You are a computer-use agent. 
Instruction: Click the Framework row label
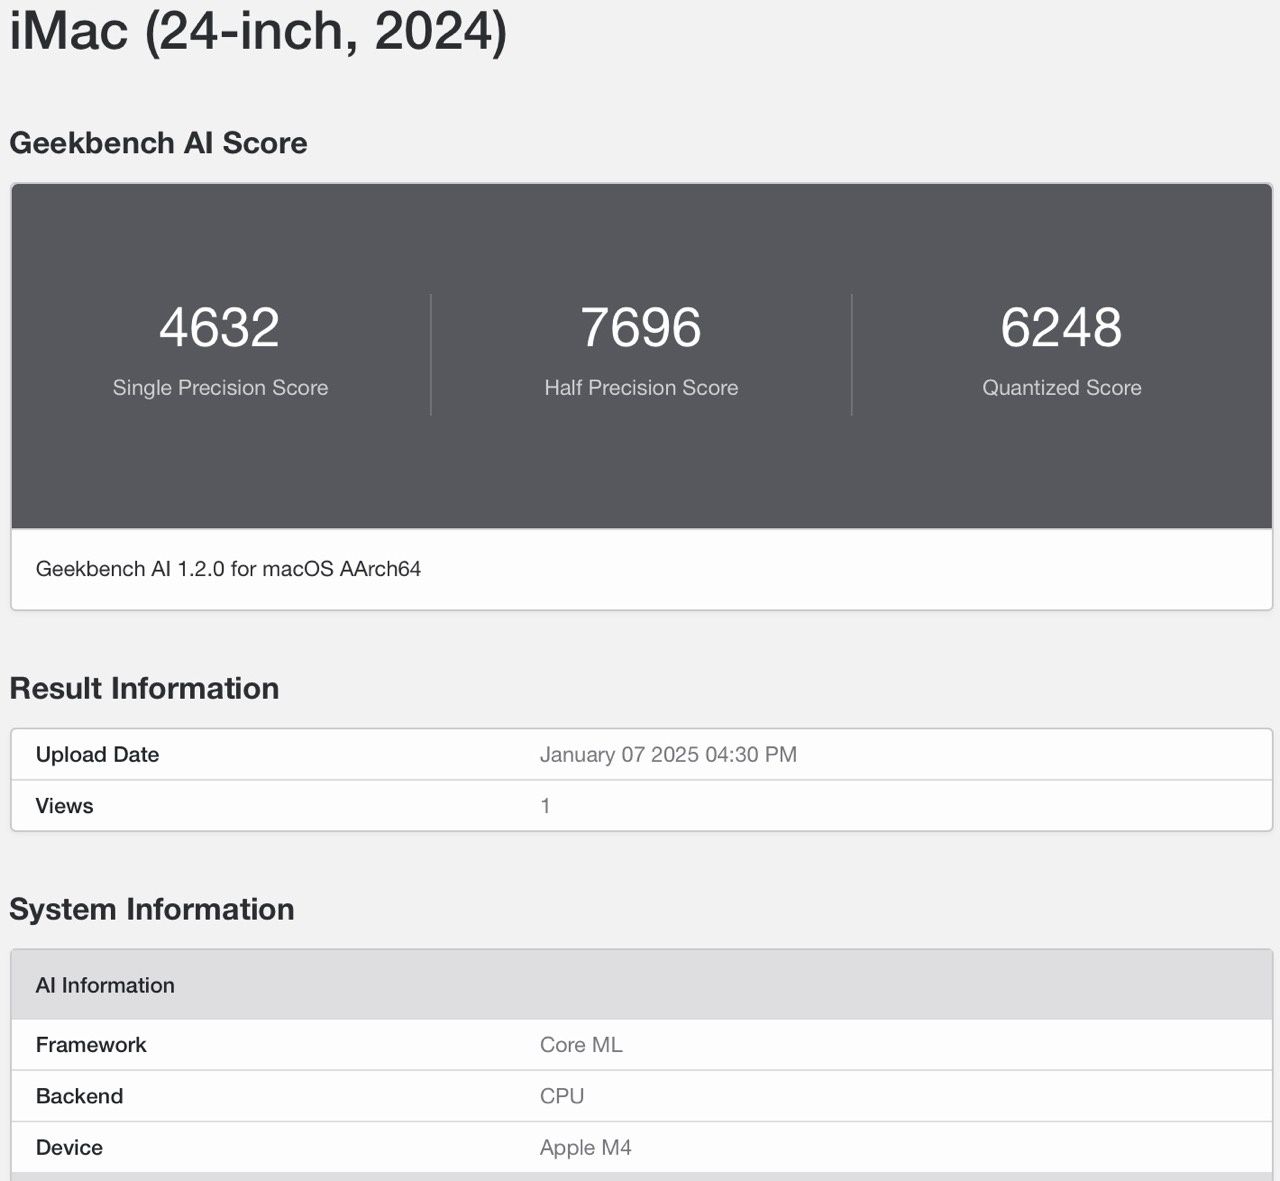[x=91, y=1045]
